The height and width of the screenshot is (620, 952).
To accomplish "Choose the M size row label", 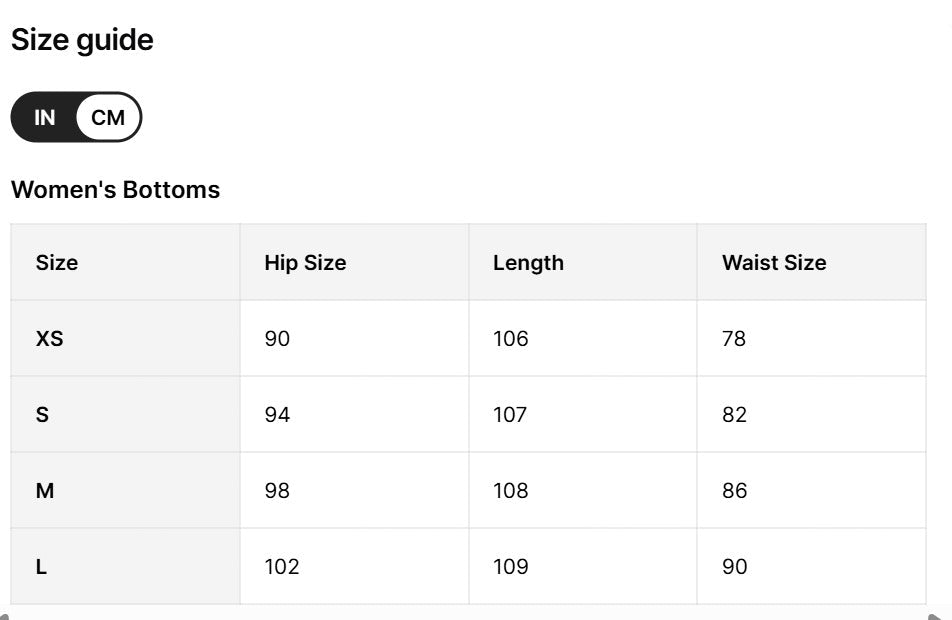I will coord(45,491).
